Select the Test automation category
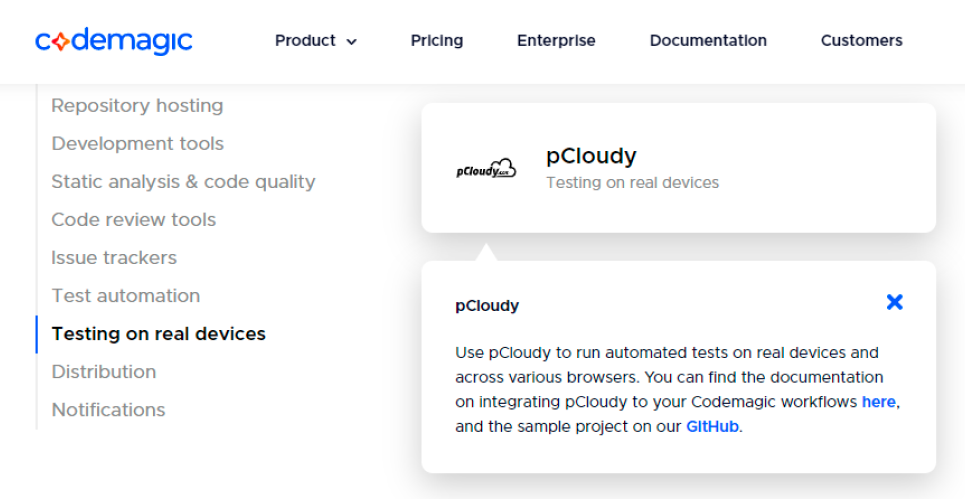This screenshot has height=499, width=965. (125, 296)
